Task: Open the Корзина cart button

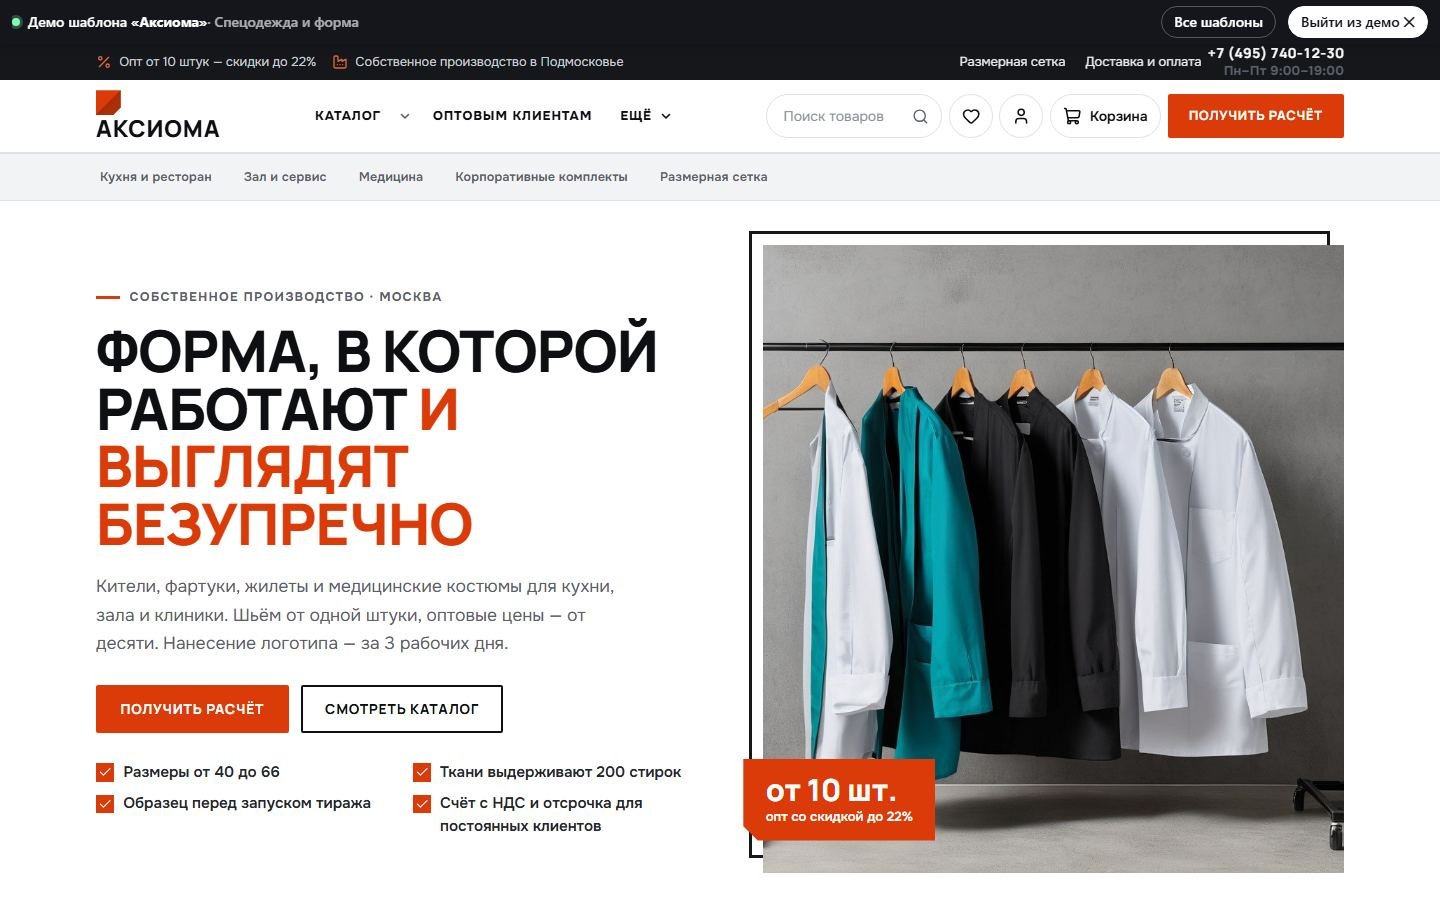Action: (1105, 116)
